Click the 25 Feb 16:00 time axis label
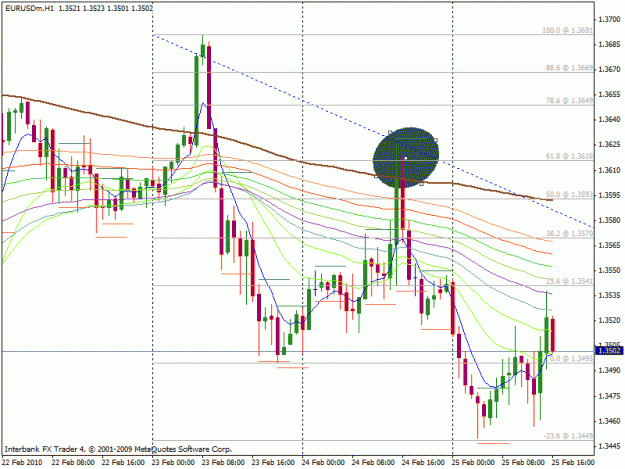This screenshot has width=625, height=469. point(573,462)
